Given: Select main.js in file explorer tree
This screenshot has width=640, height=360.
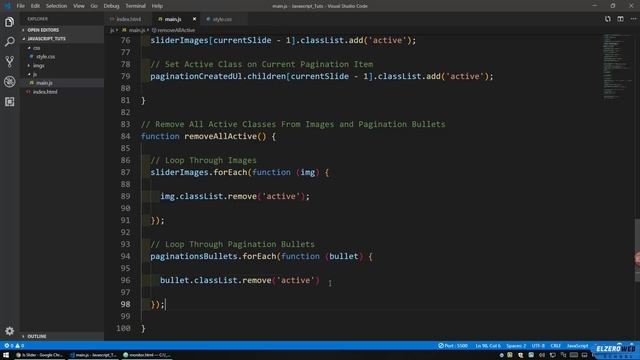Looking at the screenshot, I should click(62, 82).
